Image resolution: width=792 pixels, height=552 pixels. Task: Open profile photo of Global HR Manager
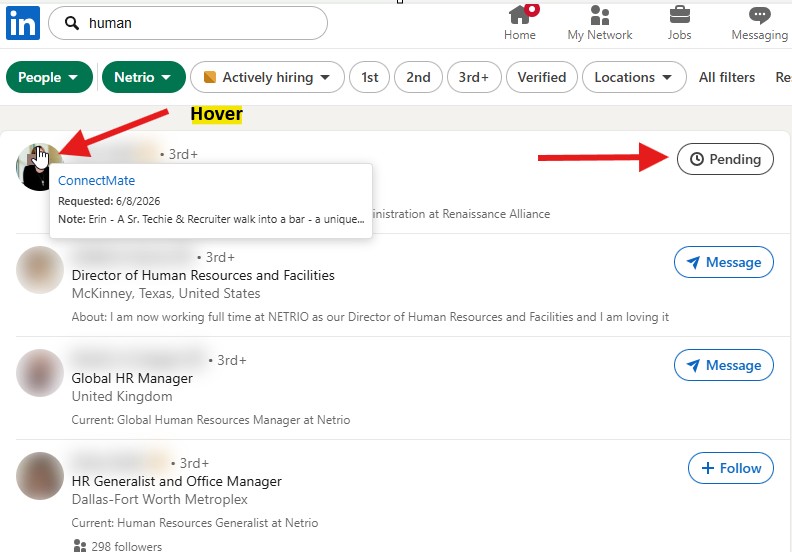tap(40, 373)
